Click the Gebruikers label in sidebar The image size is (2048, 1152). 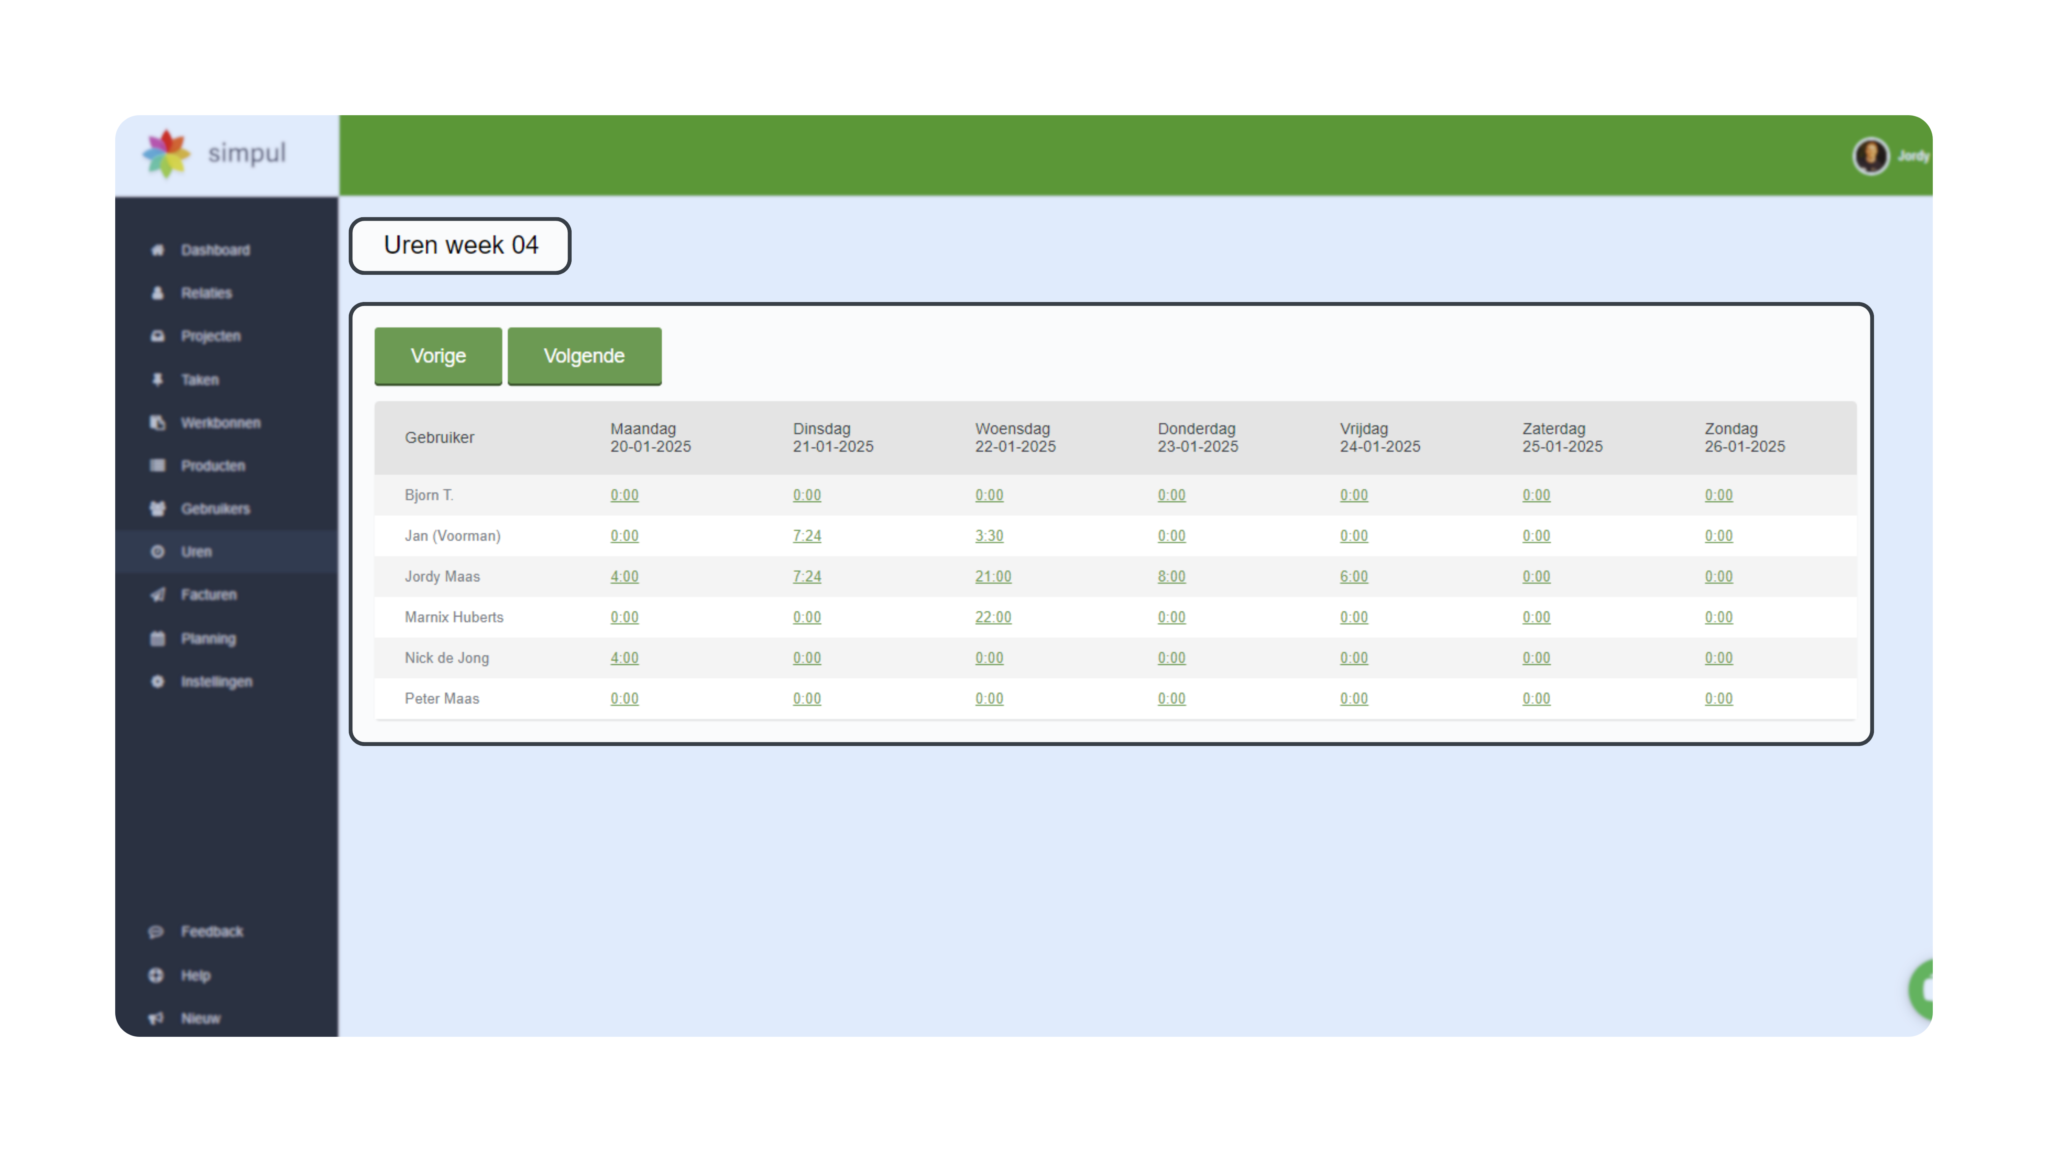click(x=215, y=509)
